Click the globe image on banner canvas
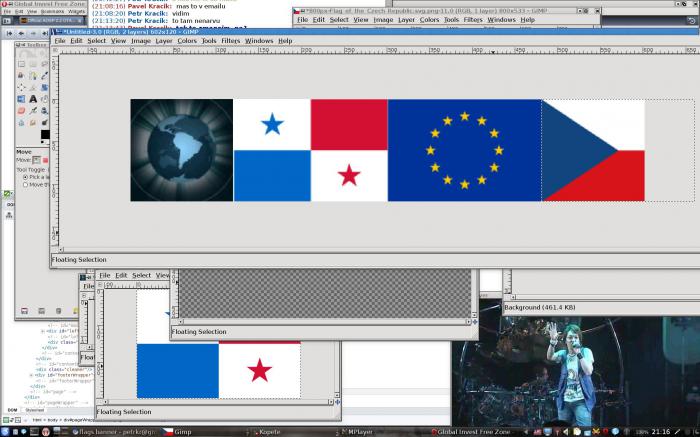Image resolution: width=700 pixels, height=437 pixels. pyautogui.click(x=182, y=150)
